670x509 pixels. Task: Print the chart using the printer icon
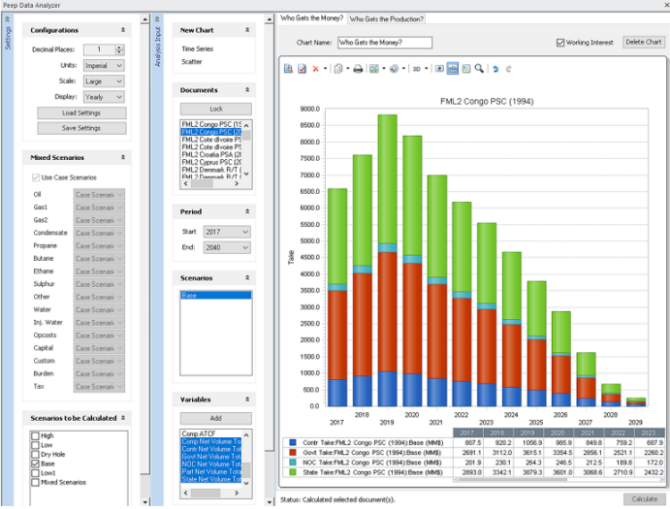(358, 69)
